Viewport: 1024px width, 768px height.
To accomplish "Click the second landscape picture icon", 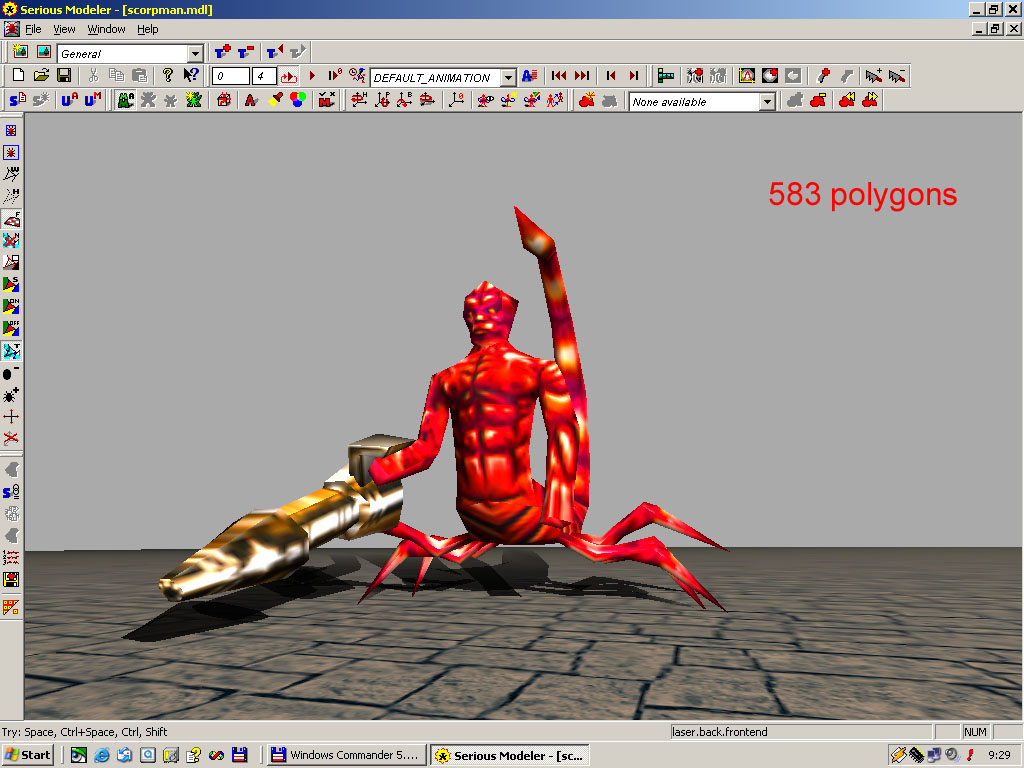I will [44, 52].
